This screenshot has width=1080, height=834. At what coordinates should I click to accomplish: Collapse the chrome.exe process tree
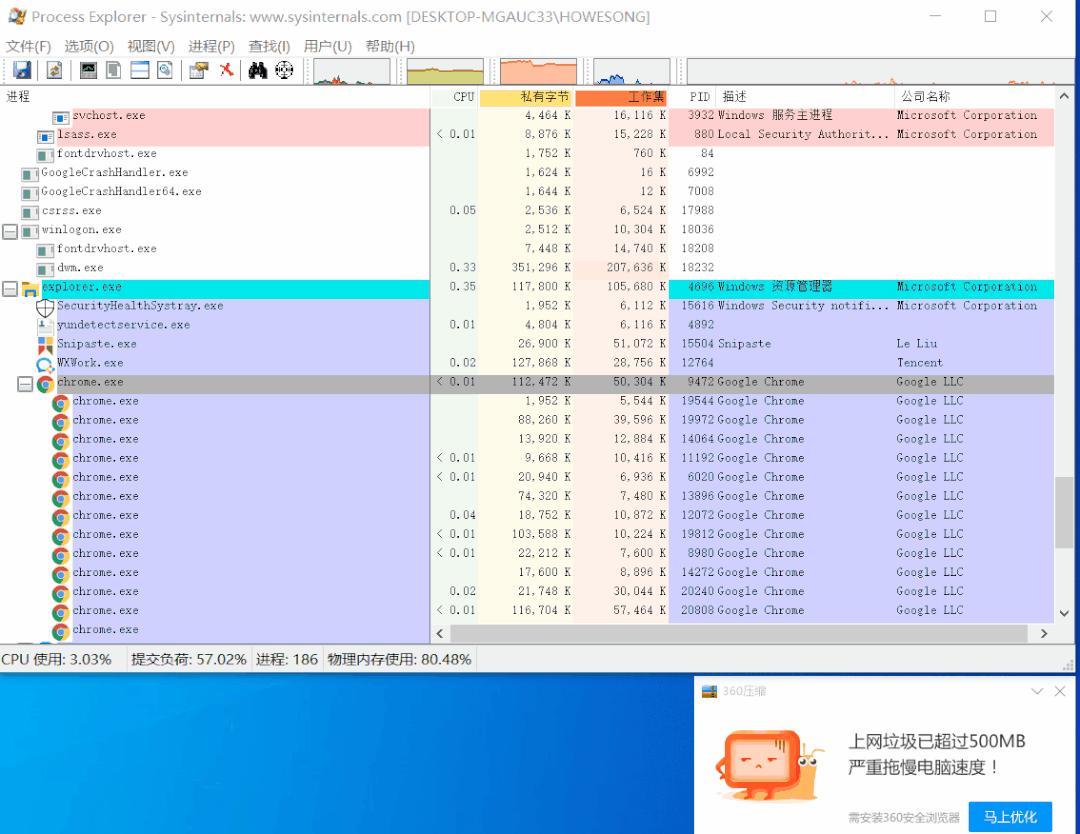coord(24,382)
